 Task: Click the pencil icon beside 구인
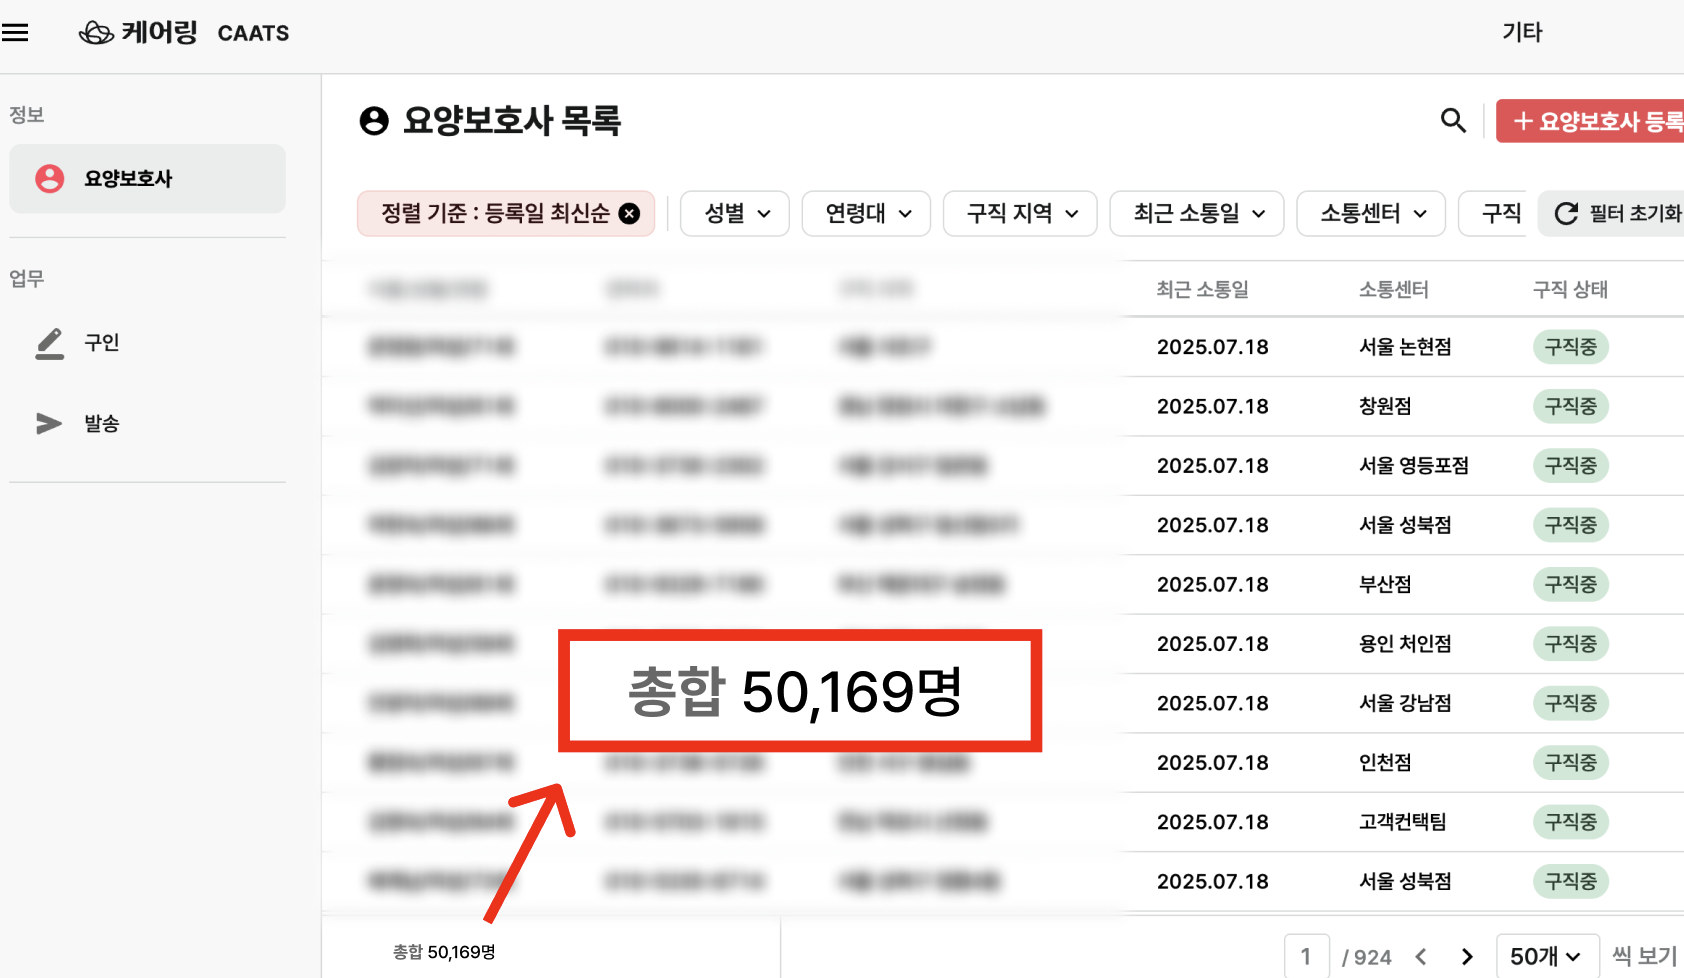pyautogui.click(x=49, y=343)
